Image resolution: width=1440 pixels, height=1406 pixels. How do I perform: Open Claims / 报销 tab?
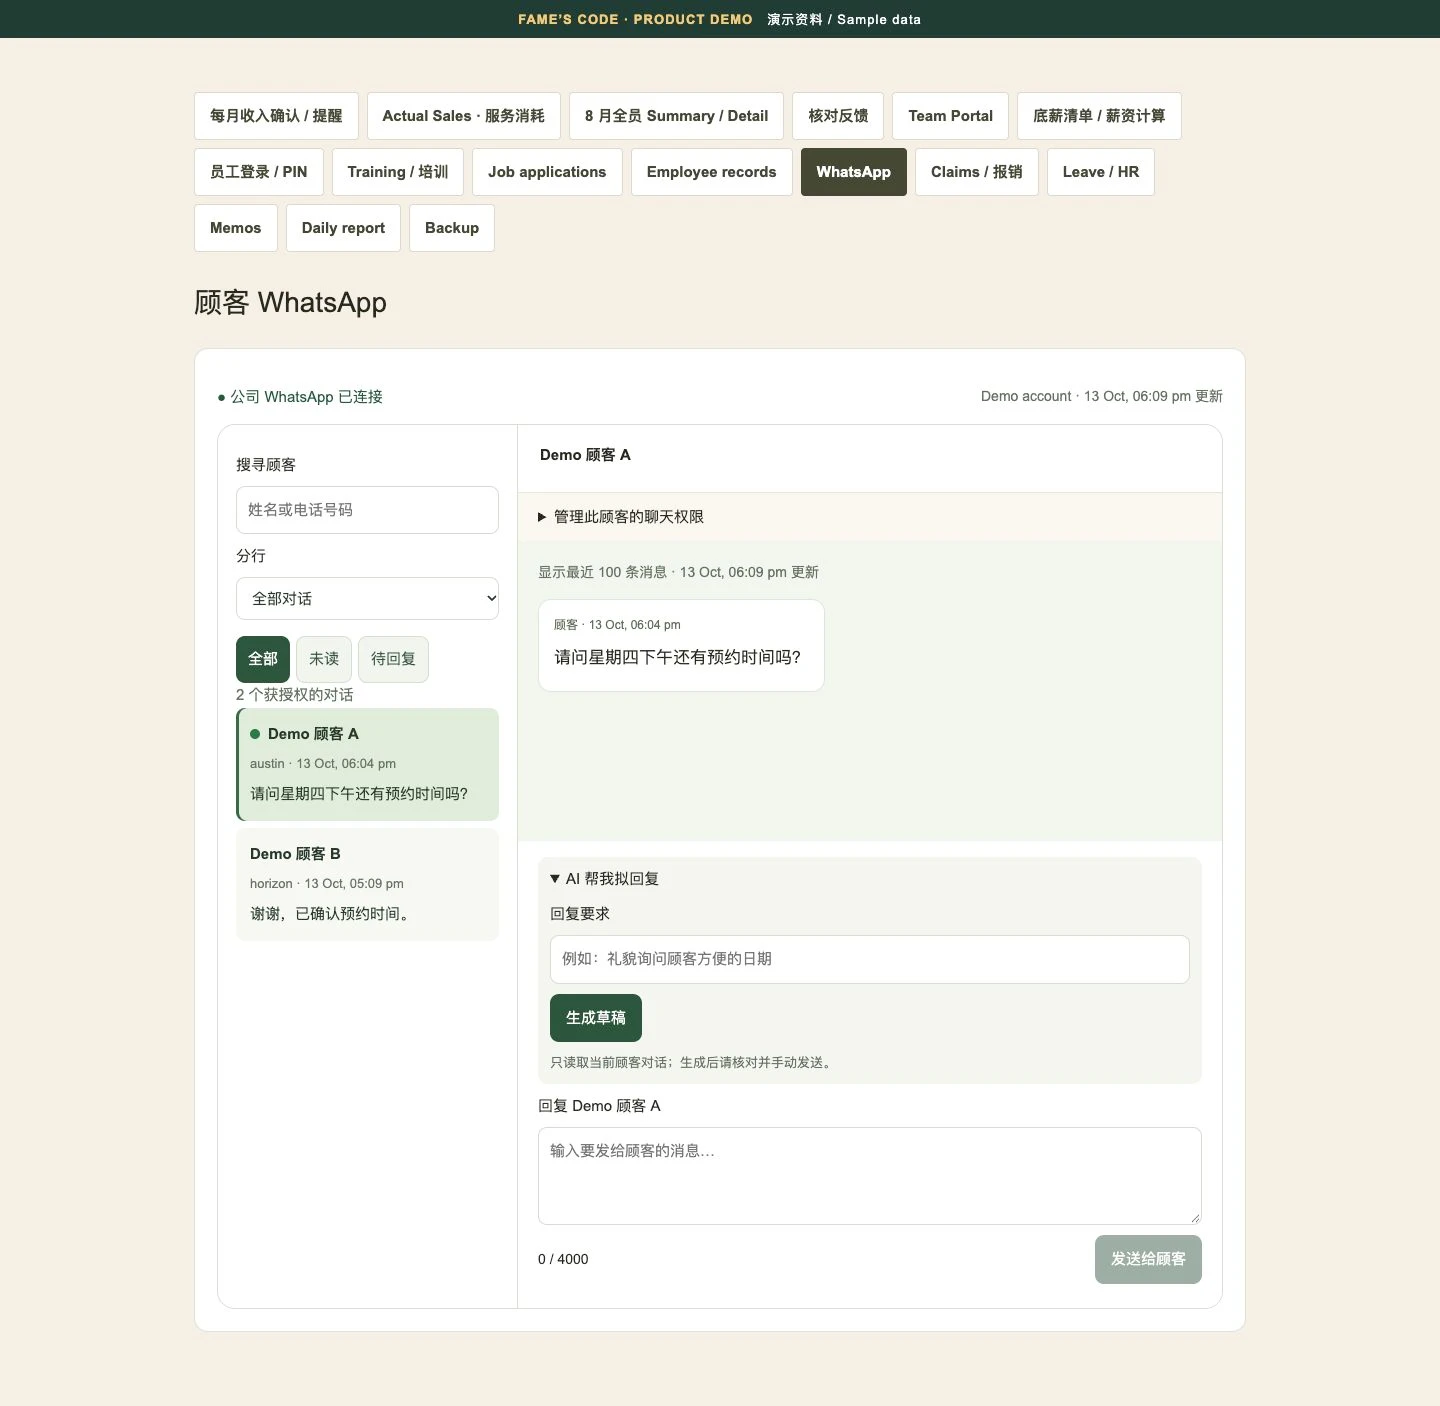click(977, 172)
